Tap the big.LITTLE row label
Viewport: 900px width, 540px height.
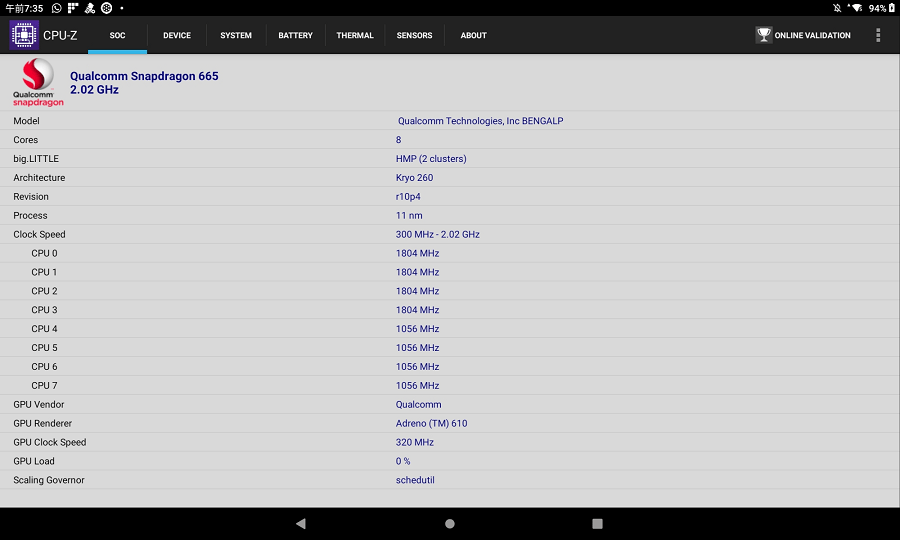tap(36, 158)
